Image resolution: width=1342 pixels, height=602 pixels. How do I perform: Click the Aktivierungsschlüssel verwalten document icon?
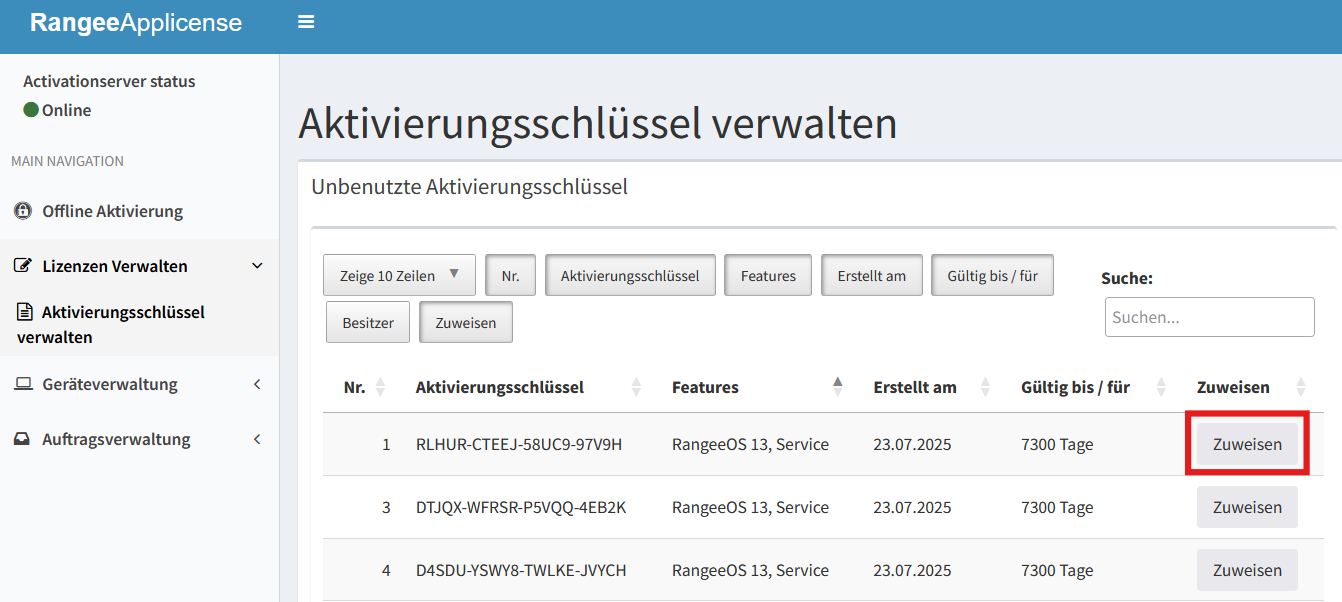click(25, 312)
